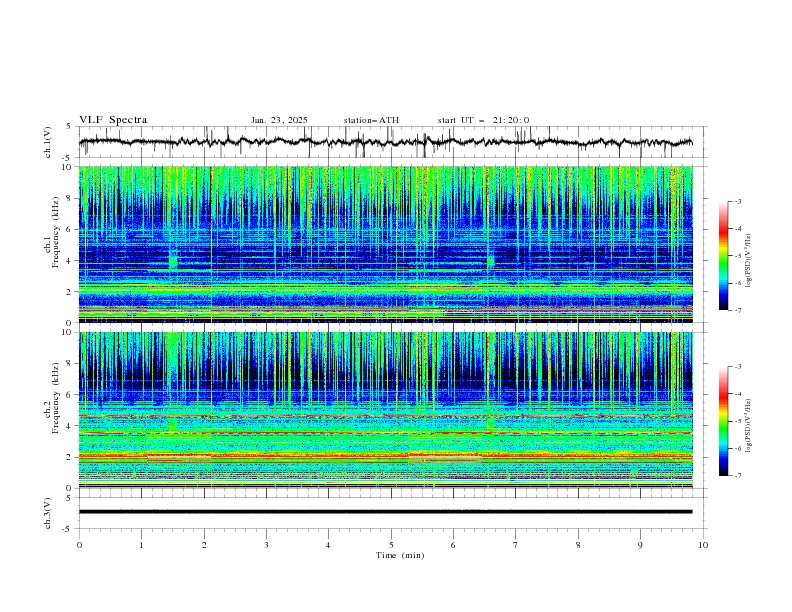Screen dimensions: 792x612
Task: Click the ch.2 'Frequency (kHz)' axis label
Action: [55, 397]
